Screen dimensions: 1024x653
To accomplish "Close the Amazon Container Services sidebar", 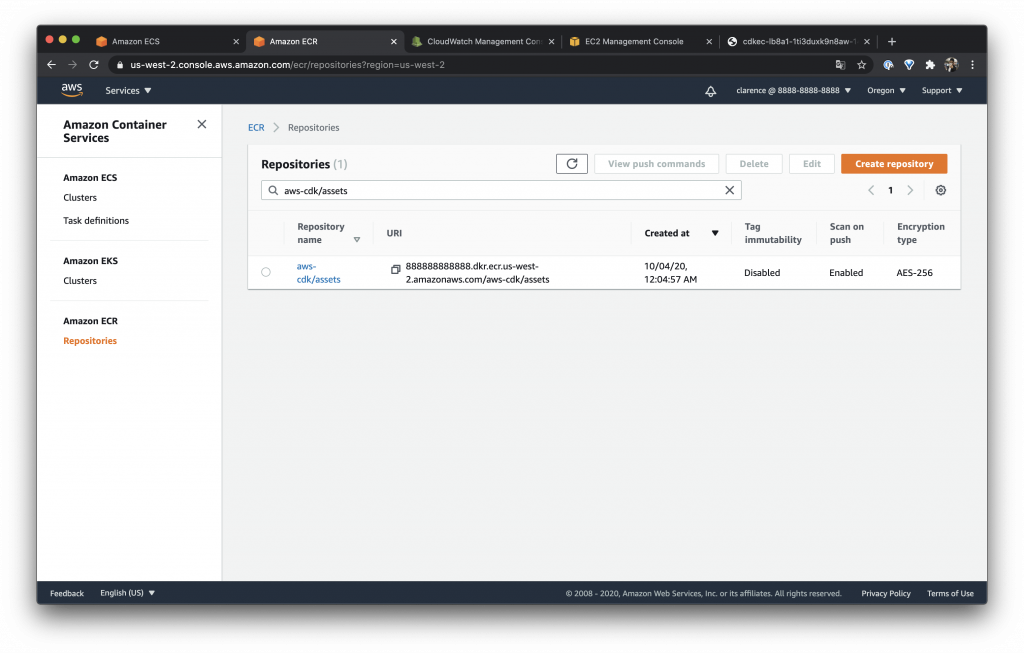I will pyautogui.click(x=202, y=124).
